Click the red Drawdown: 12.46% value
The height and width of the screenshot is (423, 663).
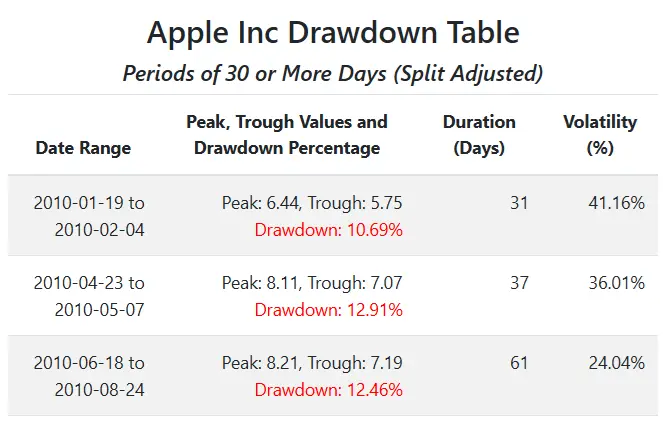pos(328,390)
